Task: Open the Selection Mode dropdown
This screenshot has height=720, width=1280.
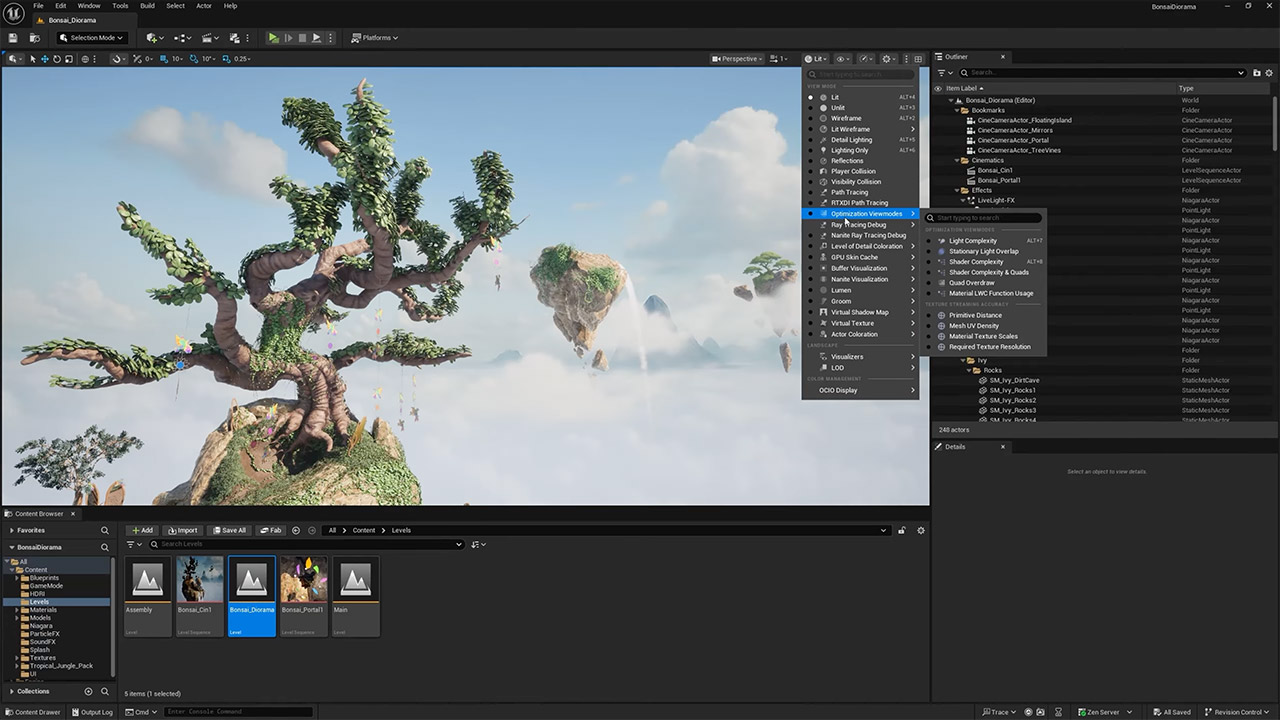Action: tap(91, 38)
